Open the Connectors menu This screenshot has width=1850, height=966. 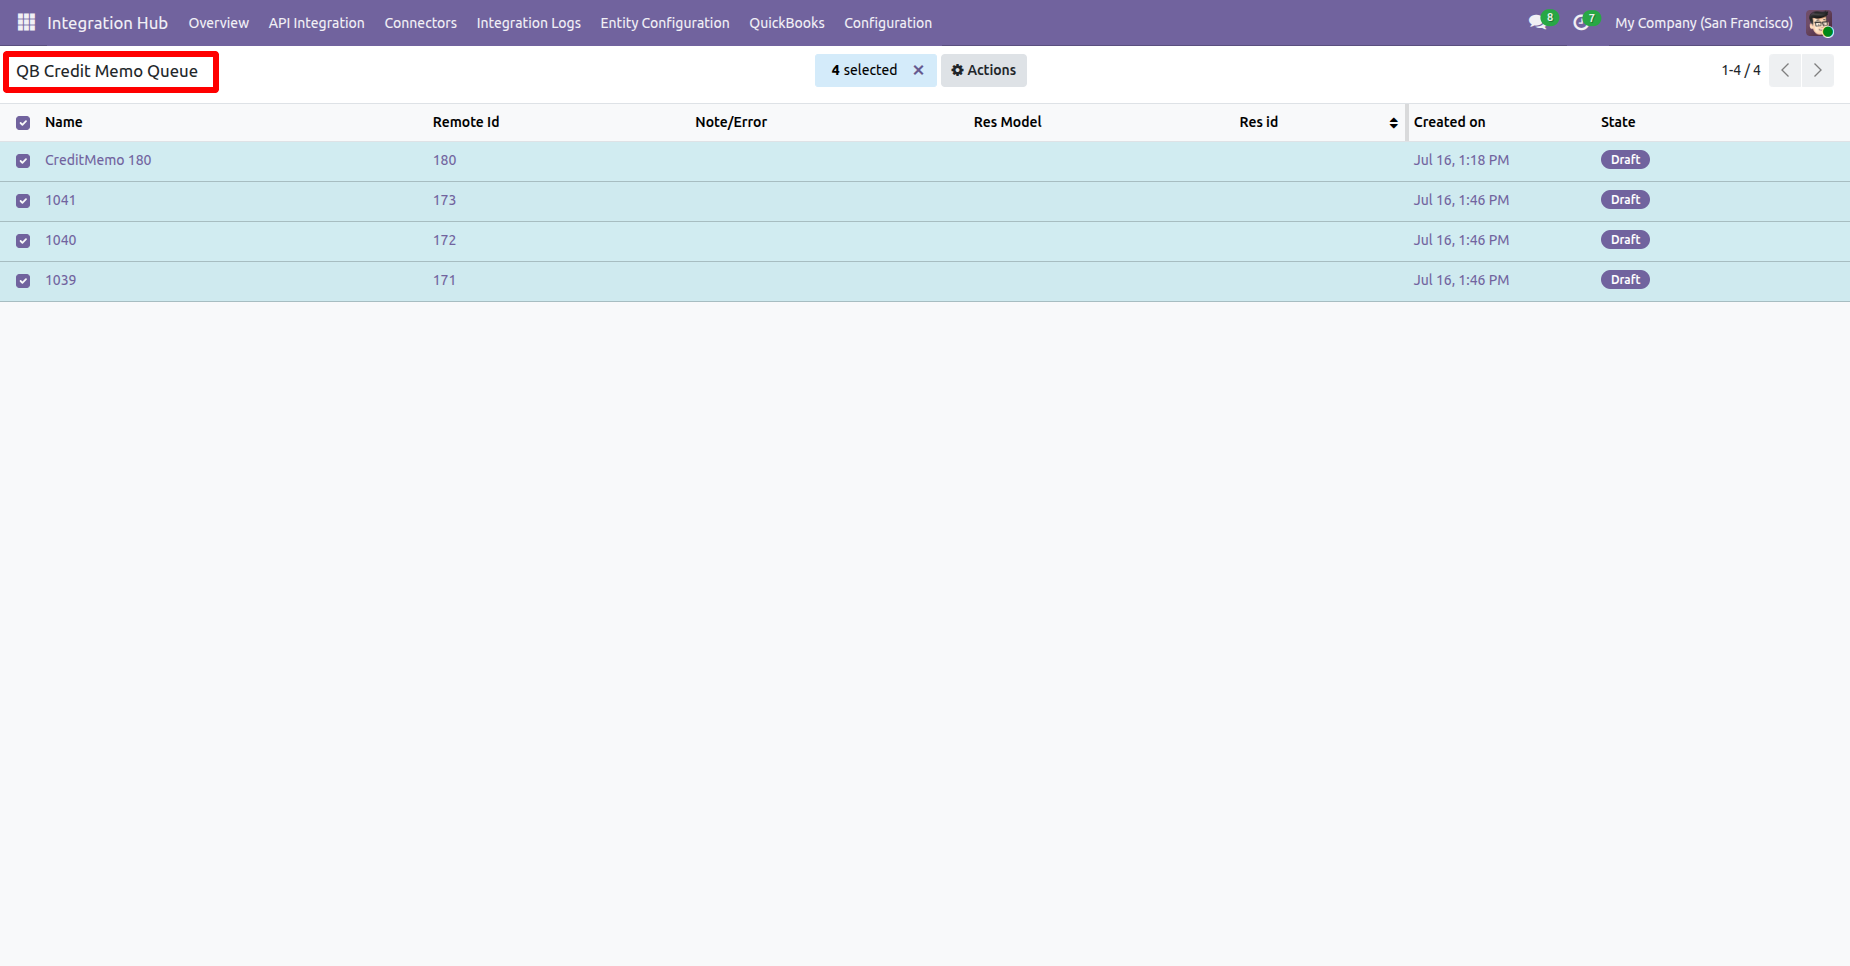[420, 22]
